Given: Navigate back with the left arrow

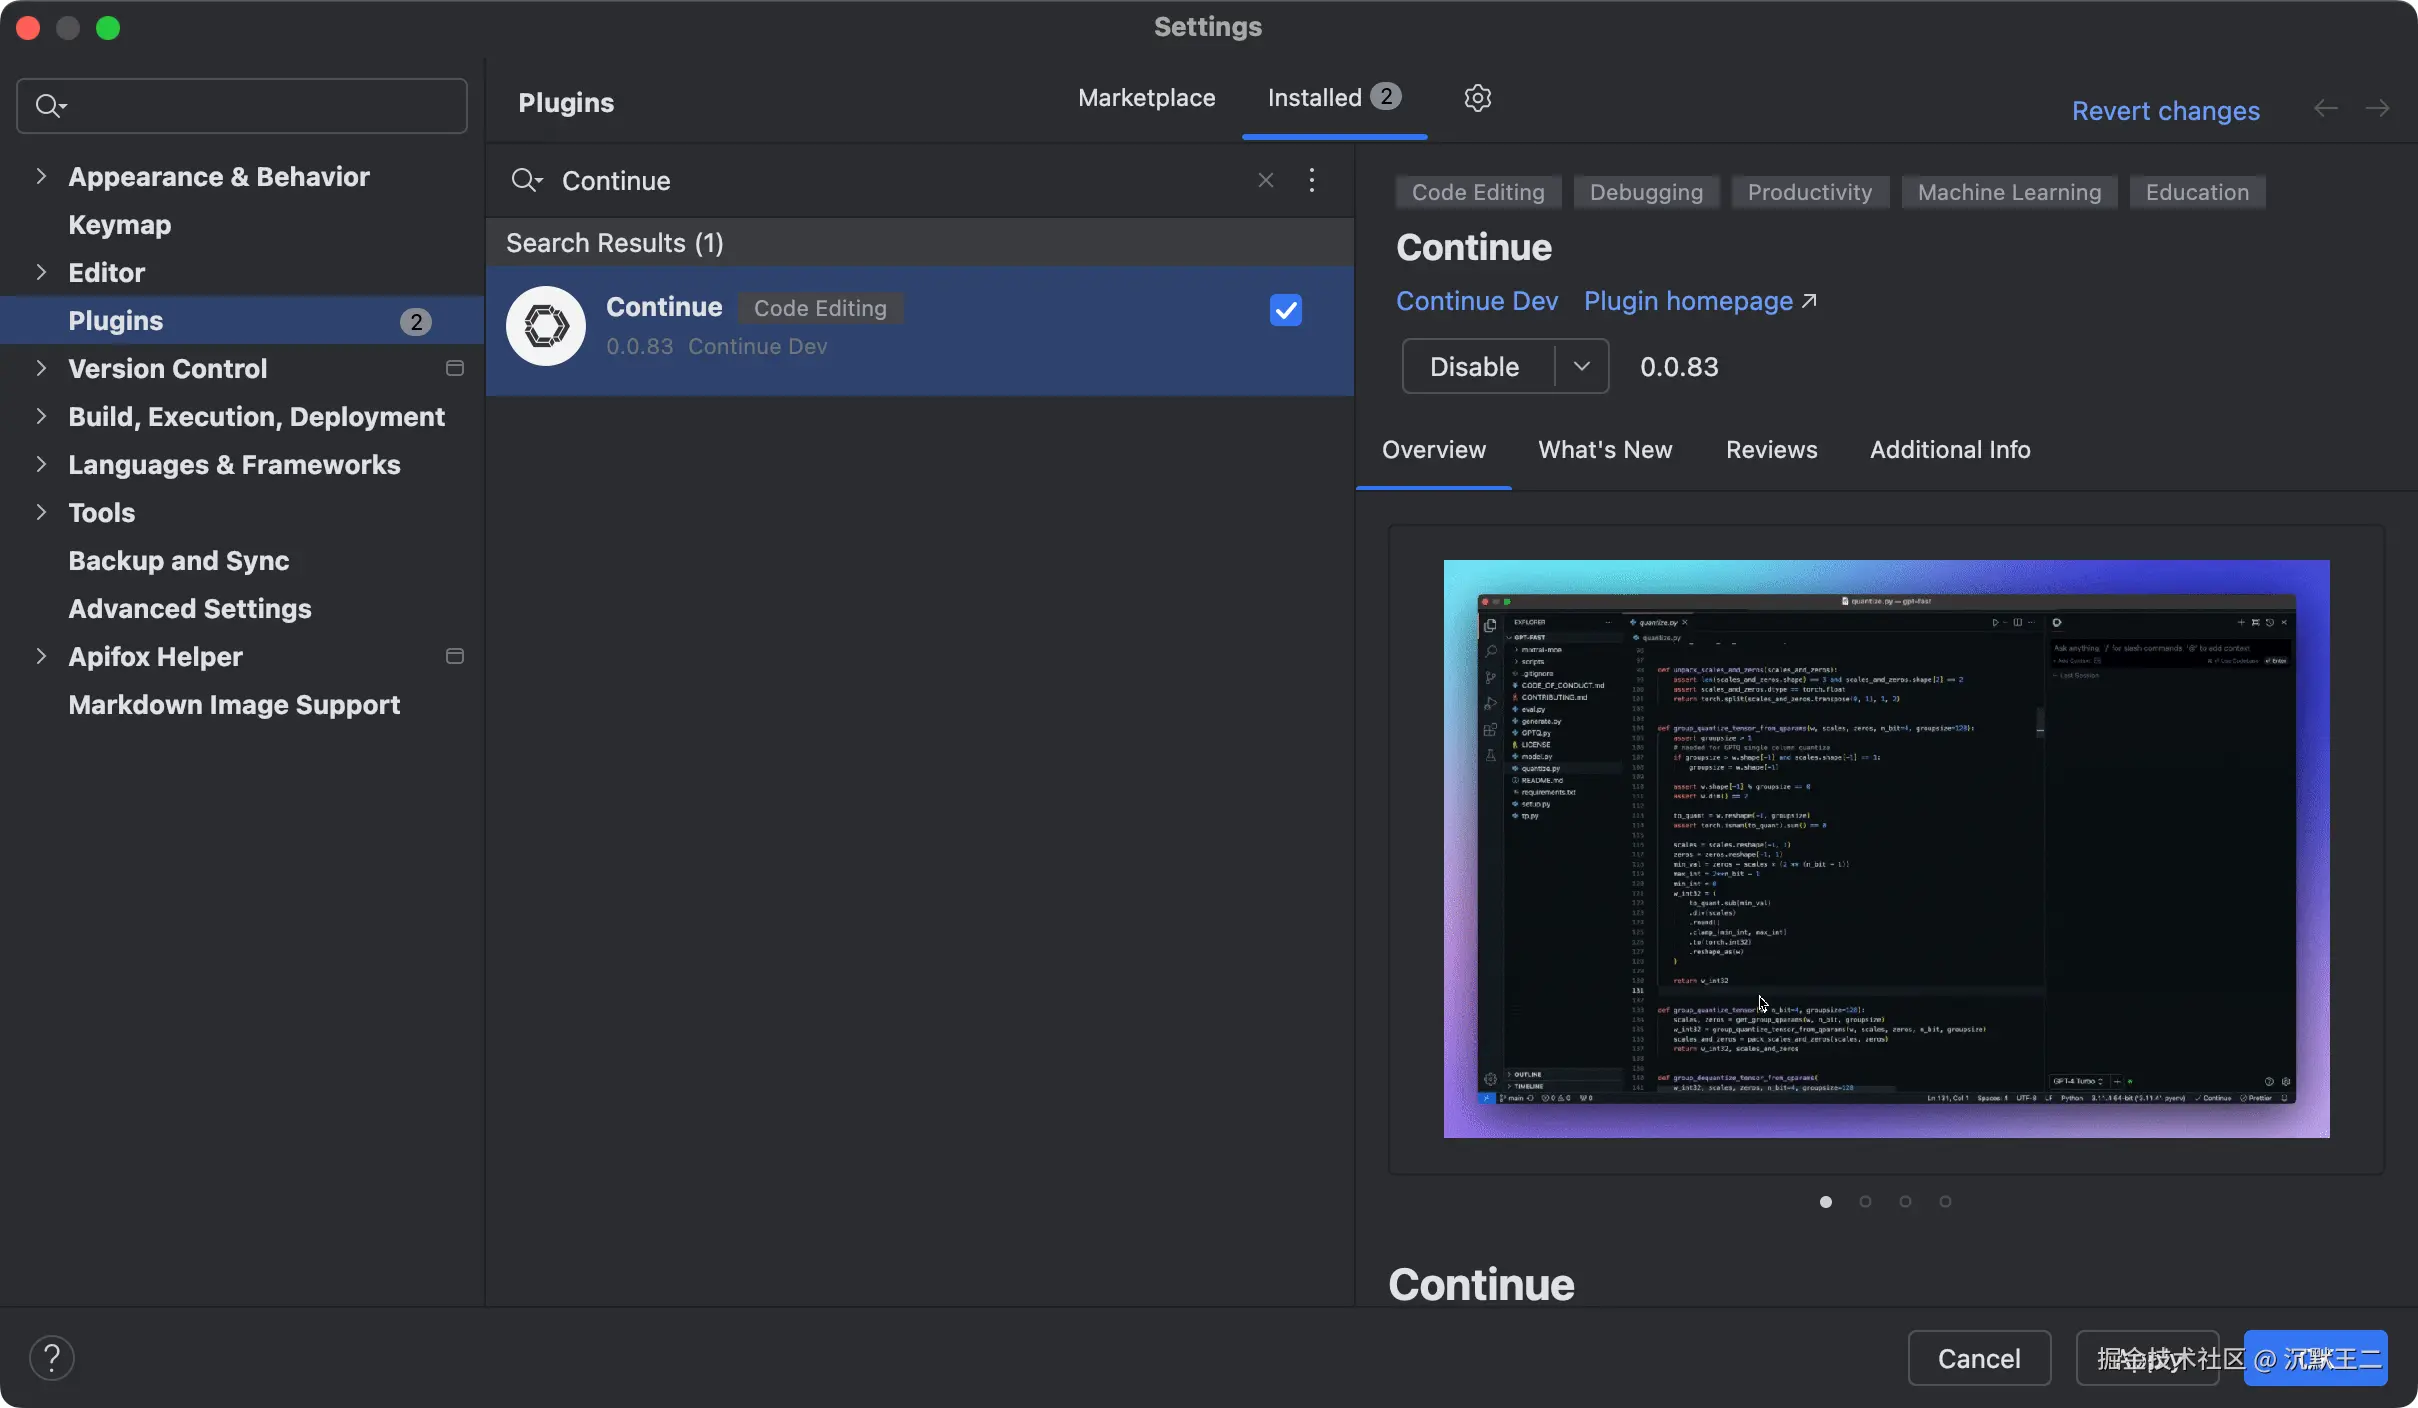Looking at the screenshot, I should click(x=2325, y=109).
